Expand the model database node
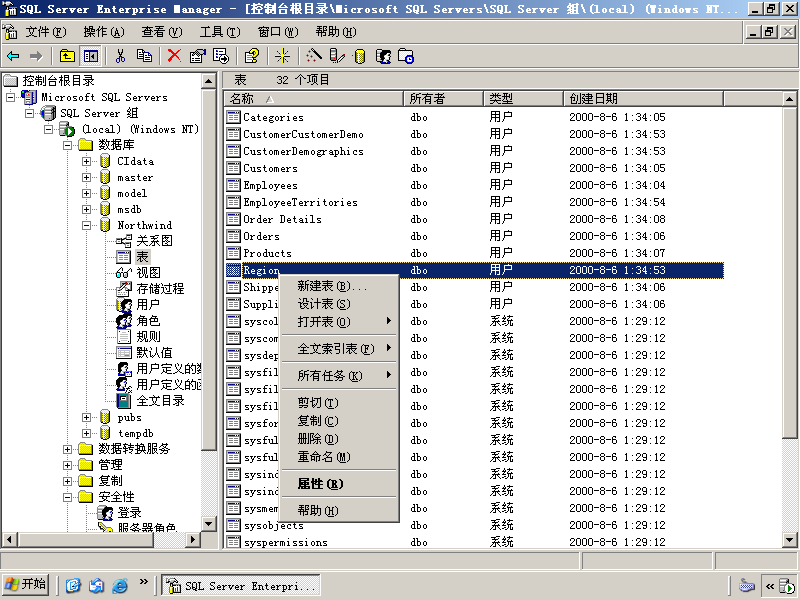Screen dimensions: 800x600 point(86,193)
